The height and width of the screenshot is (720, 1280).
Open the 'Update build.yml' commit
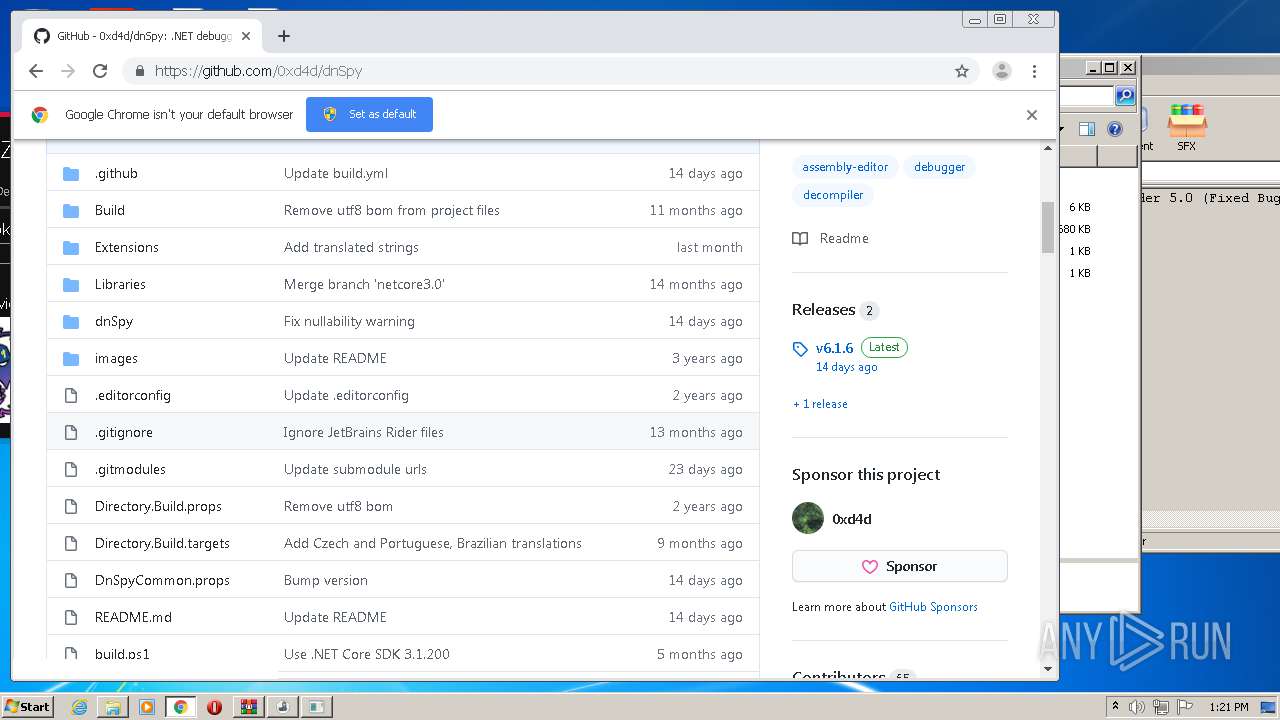tap(336, 173)
